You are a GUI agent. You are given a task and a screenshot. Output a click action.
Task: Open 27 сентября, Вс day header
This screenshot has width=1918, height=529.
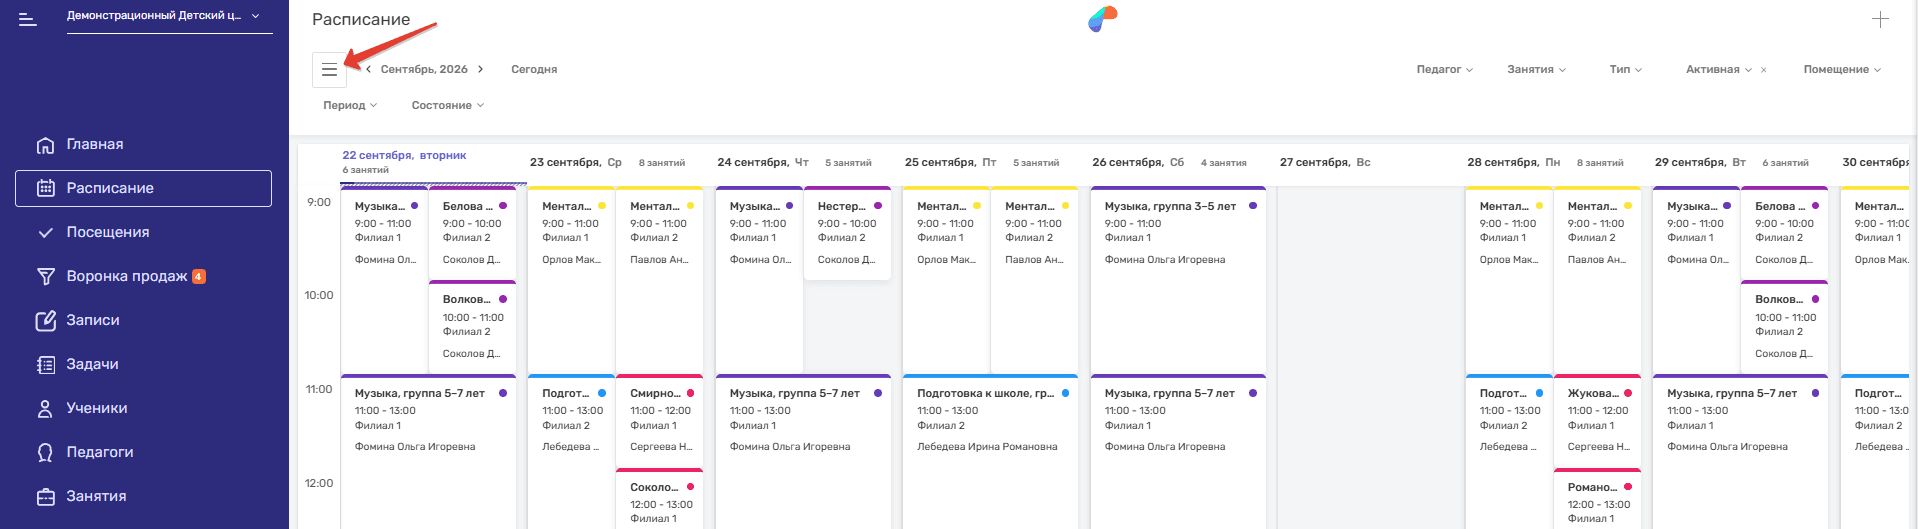pyautogui.click(x=1325, y=162)
